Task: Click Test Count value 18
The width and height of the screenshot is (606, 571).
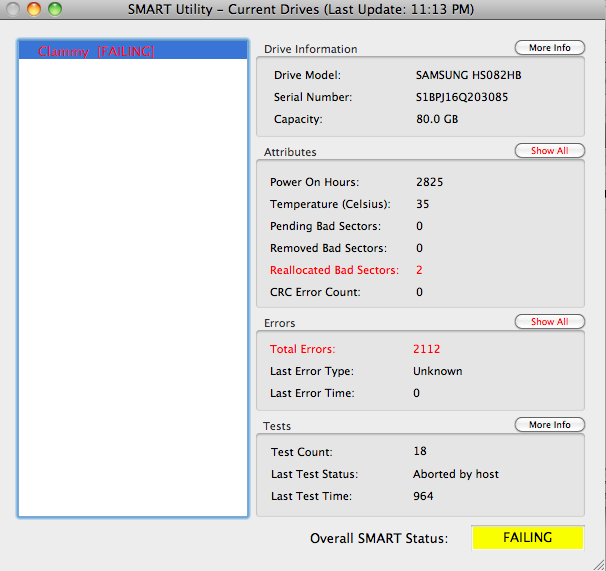Action: pos(420,451)
